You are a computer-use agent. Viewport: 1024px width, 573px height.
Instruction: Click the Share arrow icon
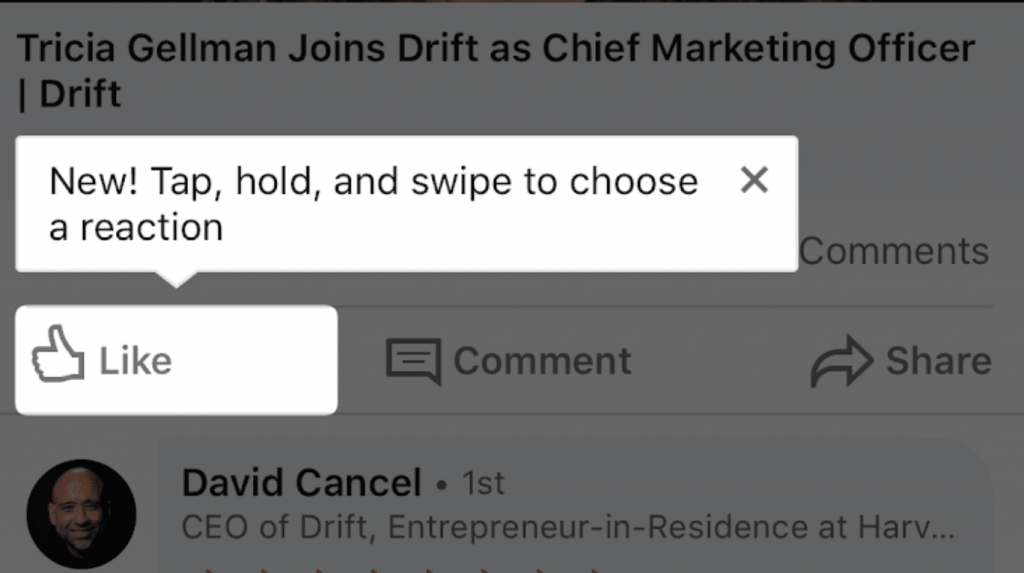coord(842,361)
